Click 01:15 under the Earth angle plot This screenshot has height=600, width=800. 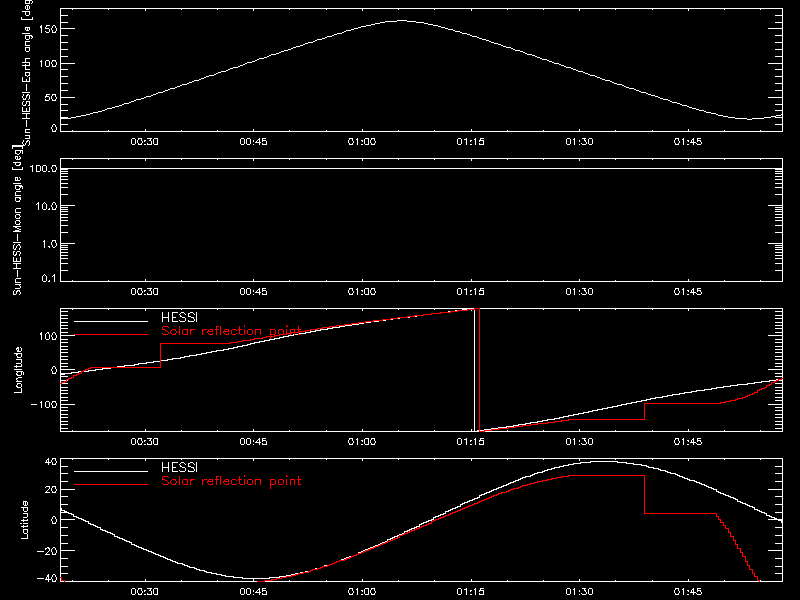point(470,142)
